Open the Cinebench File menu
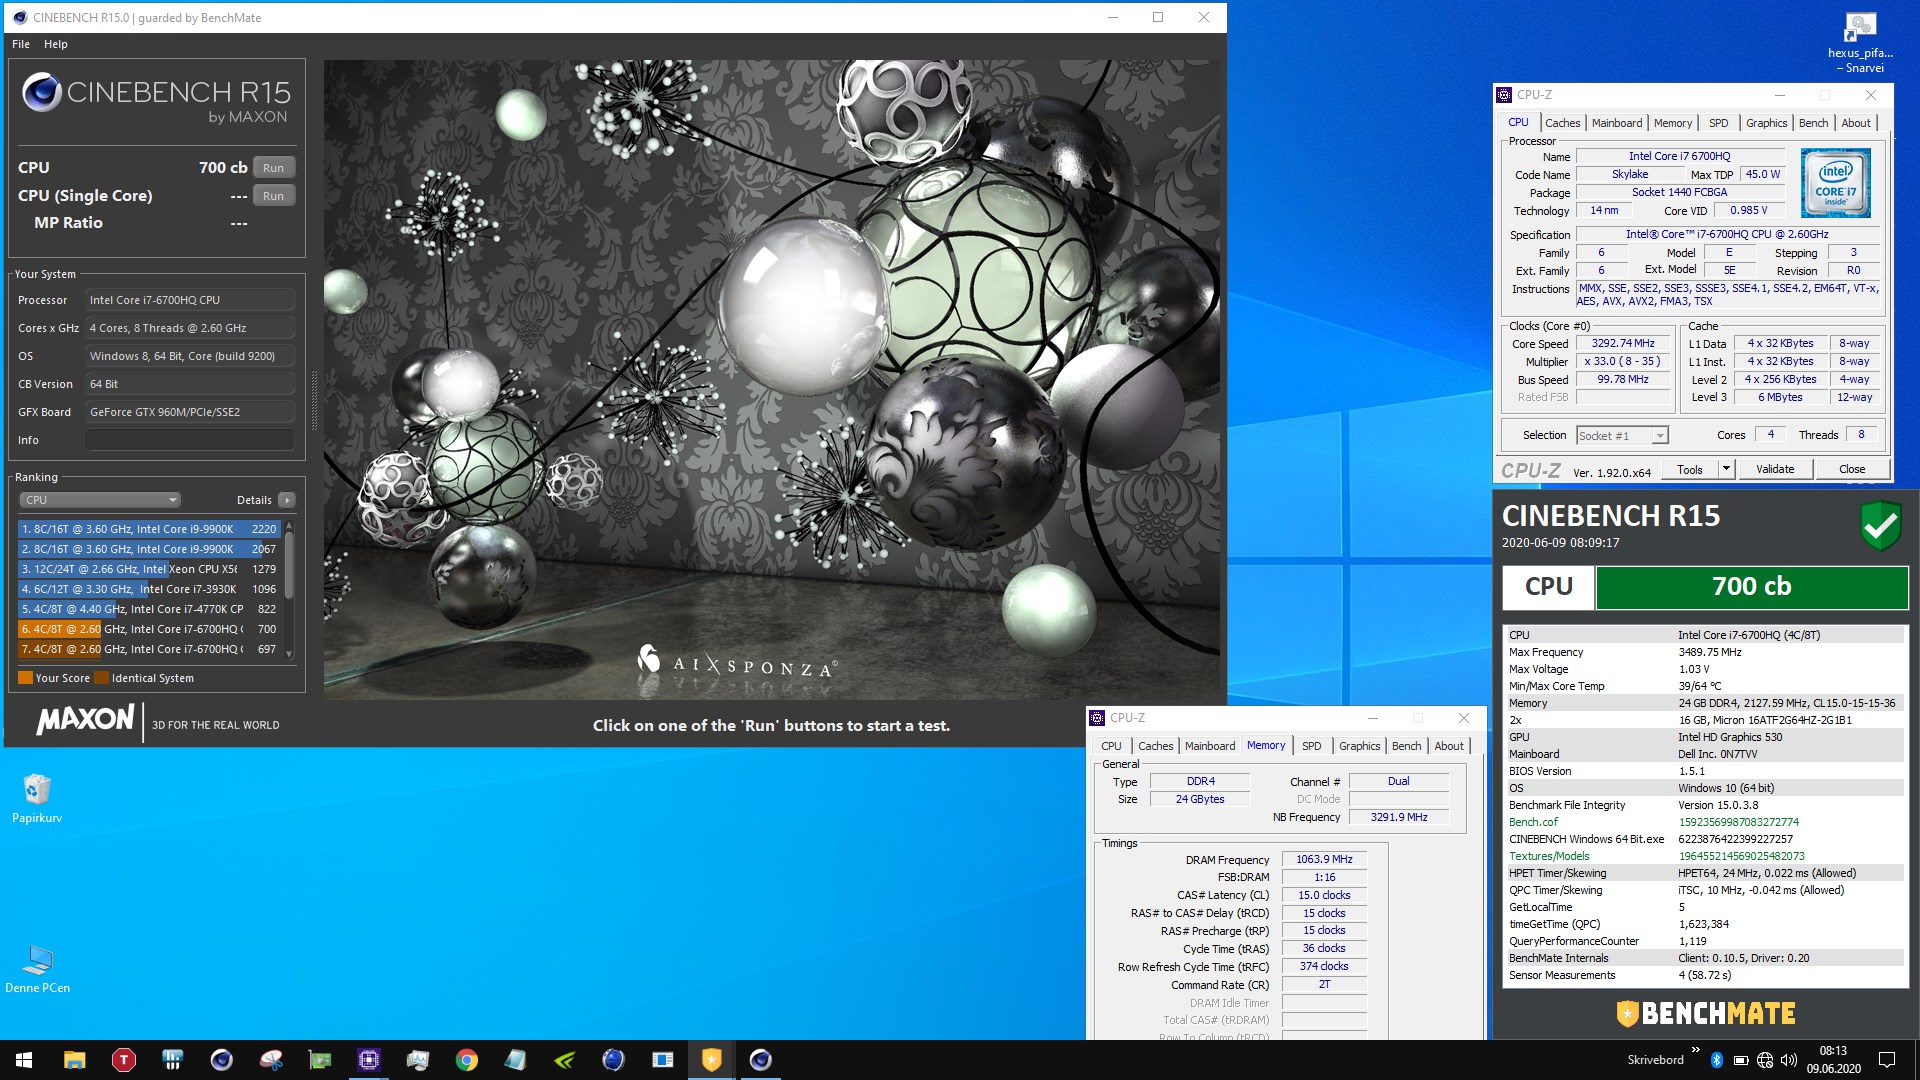Screen dimensions: 1920x1080 [x=21, y=44]
